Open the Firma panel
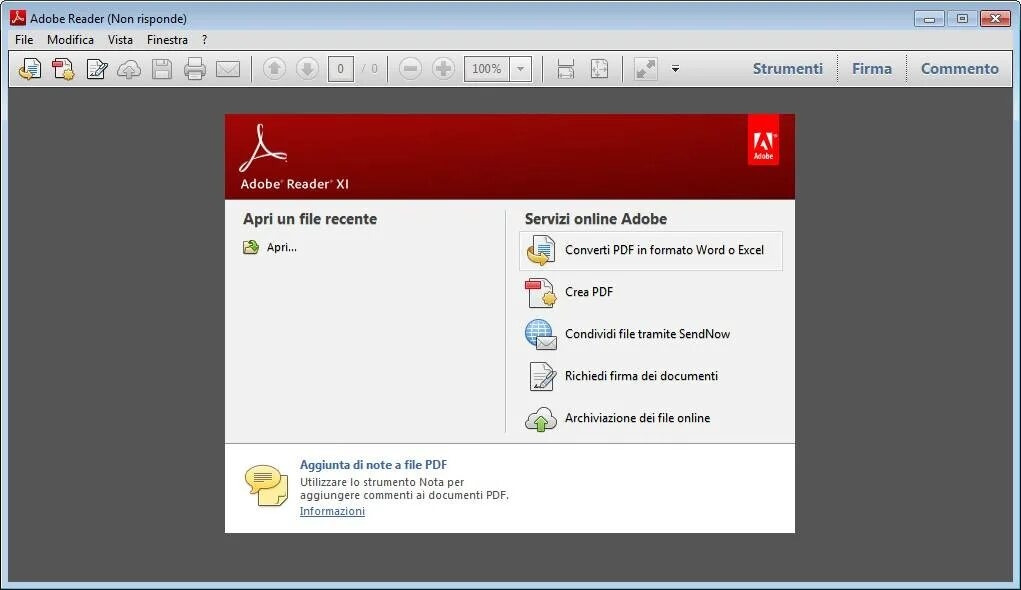Screen dimensions: 1021x590 tap(872, 68)
